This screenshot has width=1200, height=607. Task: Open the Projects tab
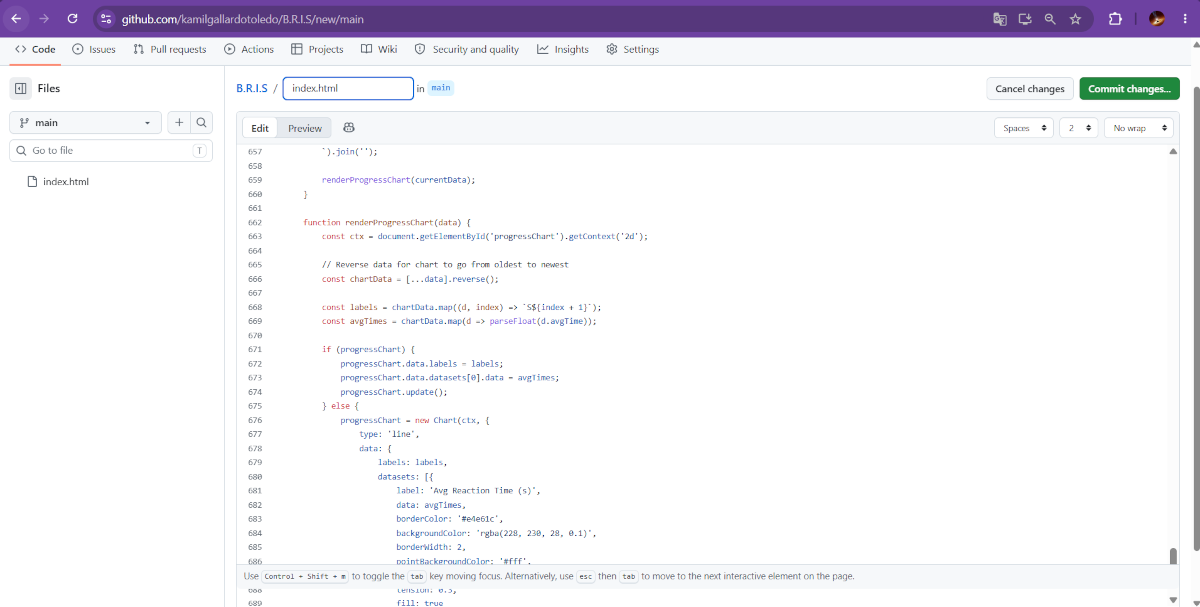tap(317, 49)
